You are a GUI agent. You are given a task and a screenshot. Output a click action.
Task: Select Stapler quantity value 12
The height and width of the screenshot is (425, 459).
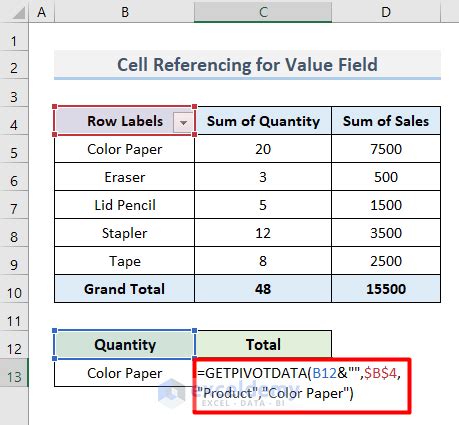(x=263, y=233)
